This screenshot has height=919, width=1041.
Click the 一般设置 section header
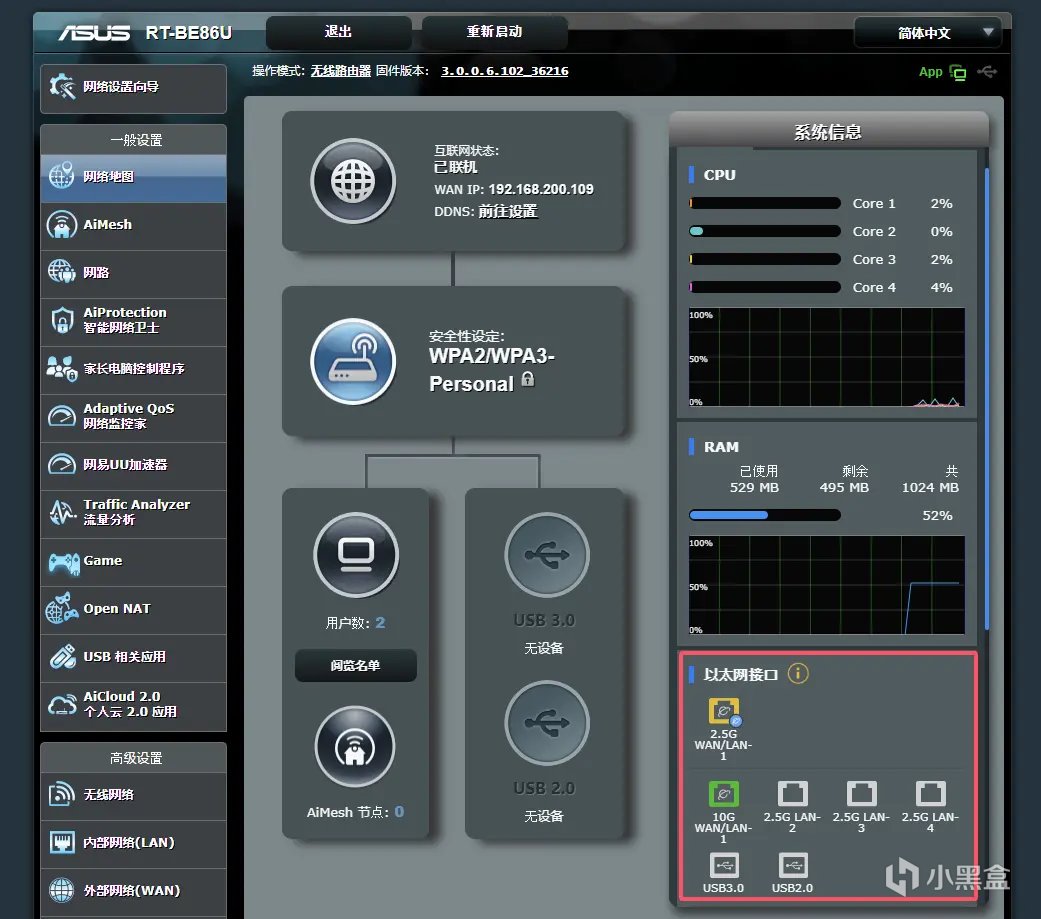133,140
